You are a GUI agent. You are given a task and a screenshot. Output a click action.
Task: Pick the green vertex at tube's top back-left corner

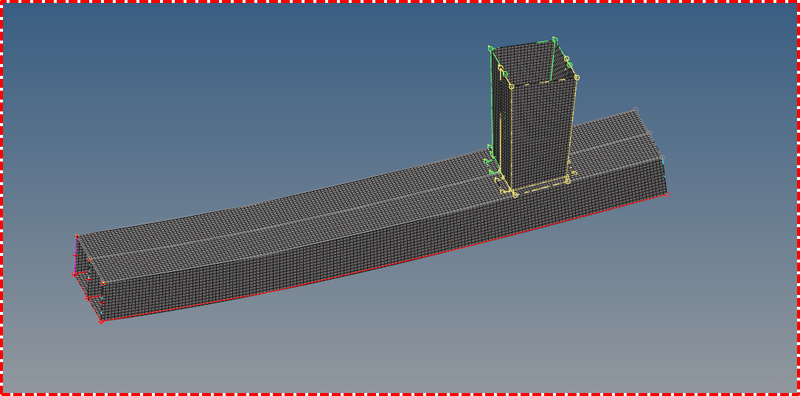[x=490, y=48]
